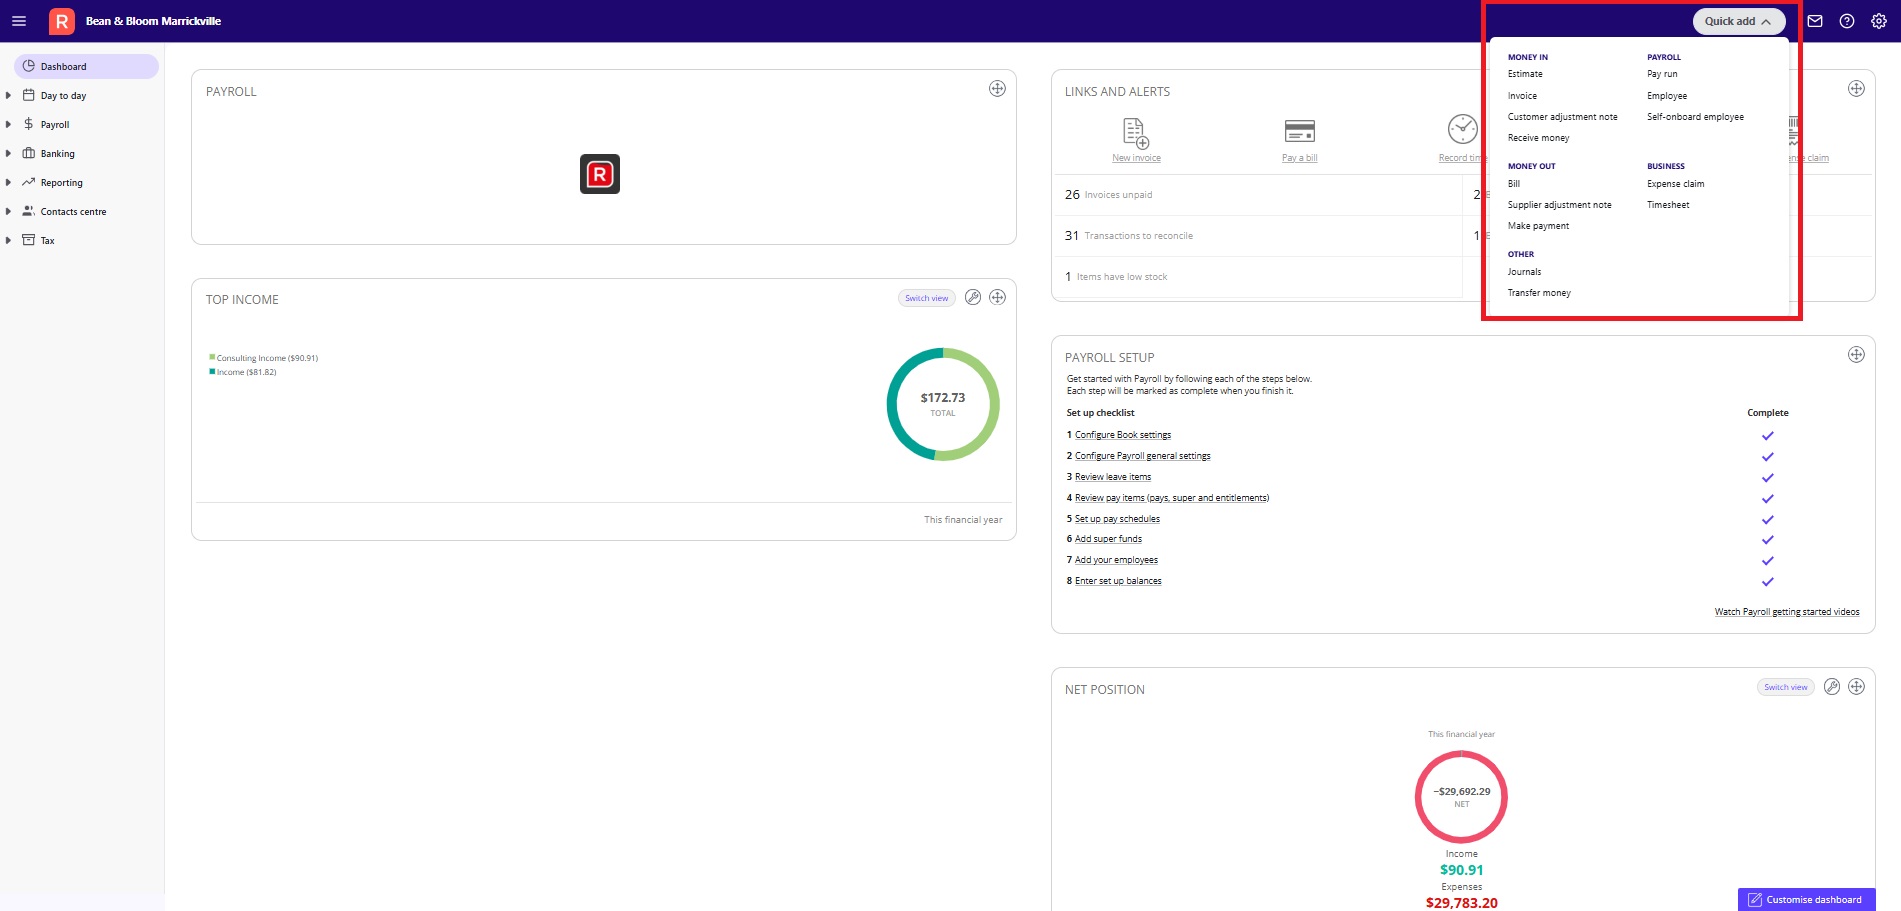Expand the Day to day sidebar section
Image resolution: width=1901 pixels, height=911 pixels.
click(x=8, y=96)
